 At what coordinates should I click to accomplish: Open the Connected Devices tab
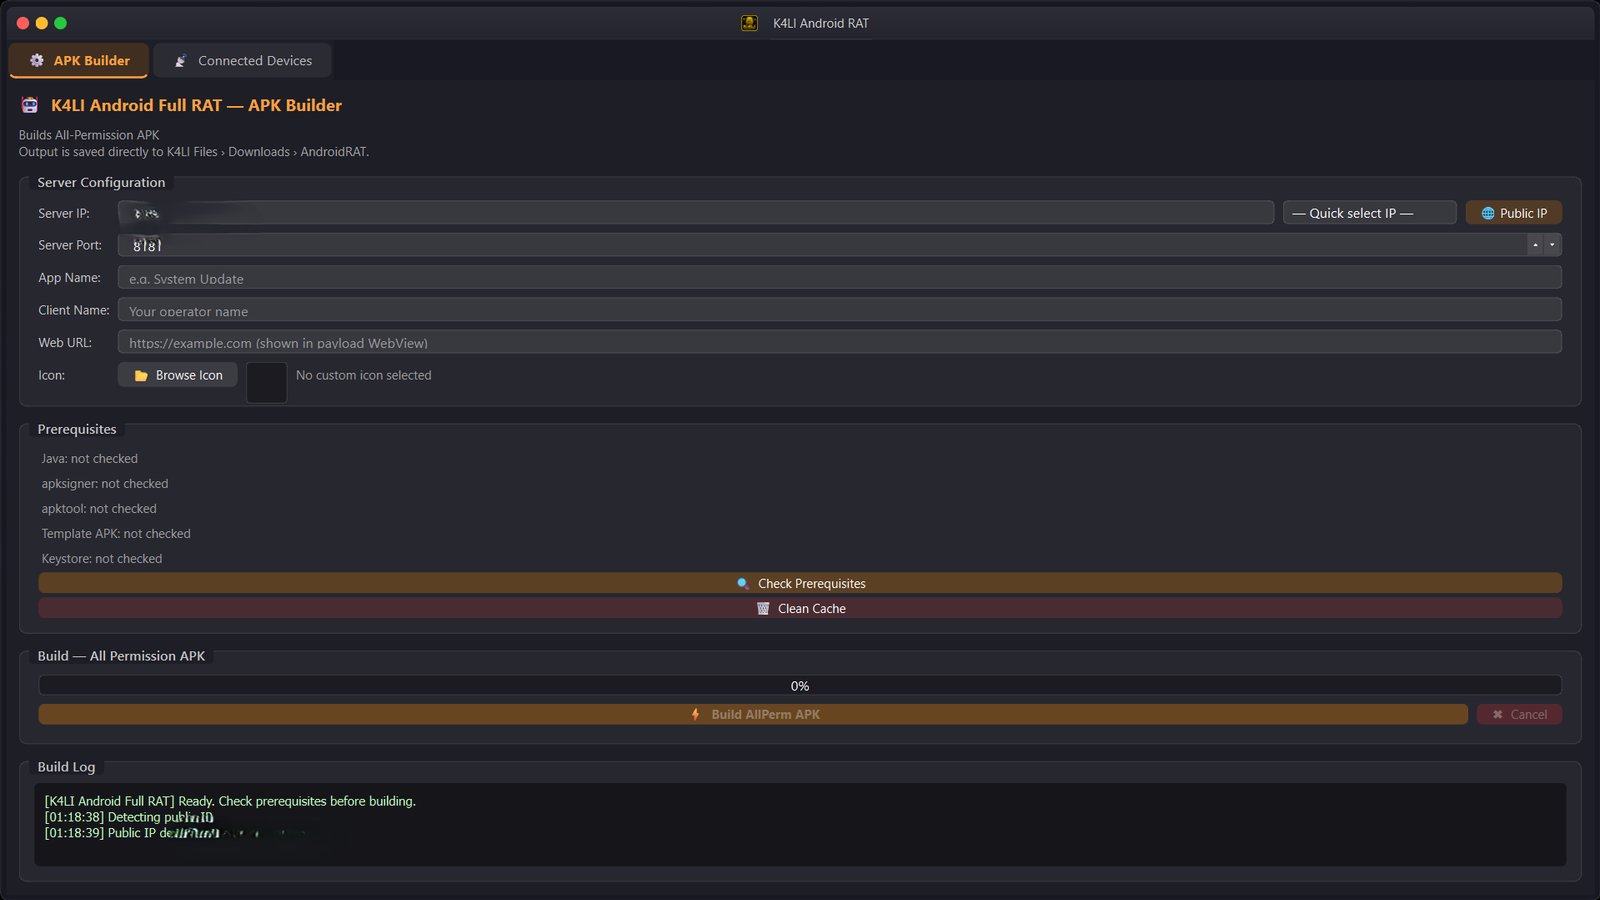[x=243, y=61]
